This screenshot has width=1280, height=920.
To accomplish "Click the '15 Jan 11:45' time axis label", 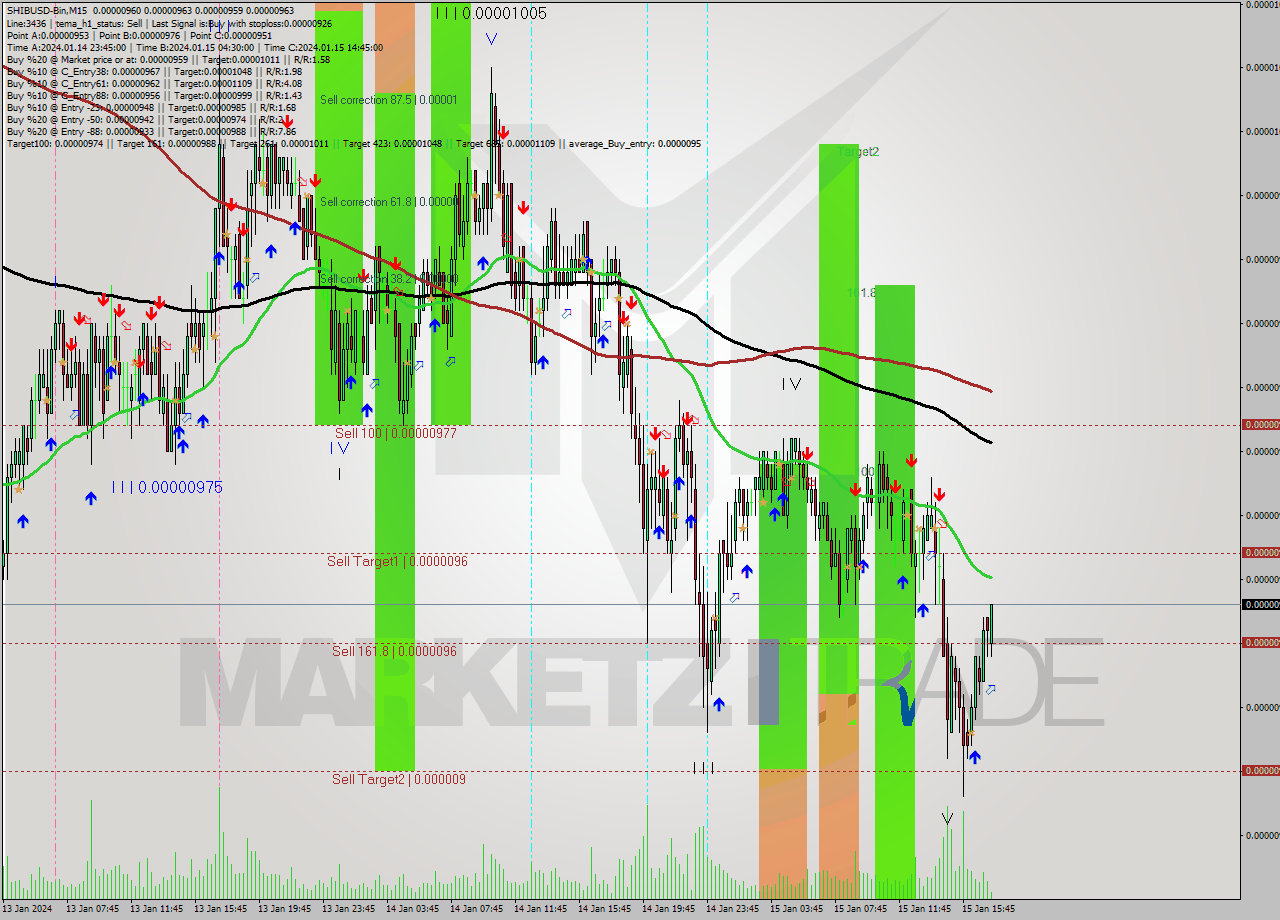I will pyautogui.click(x=924, y=909).
